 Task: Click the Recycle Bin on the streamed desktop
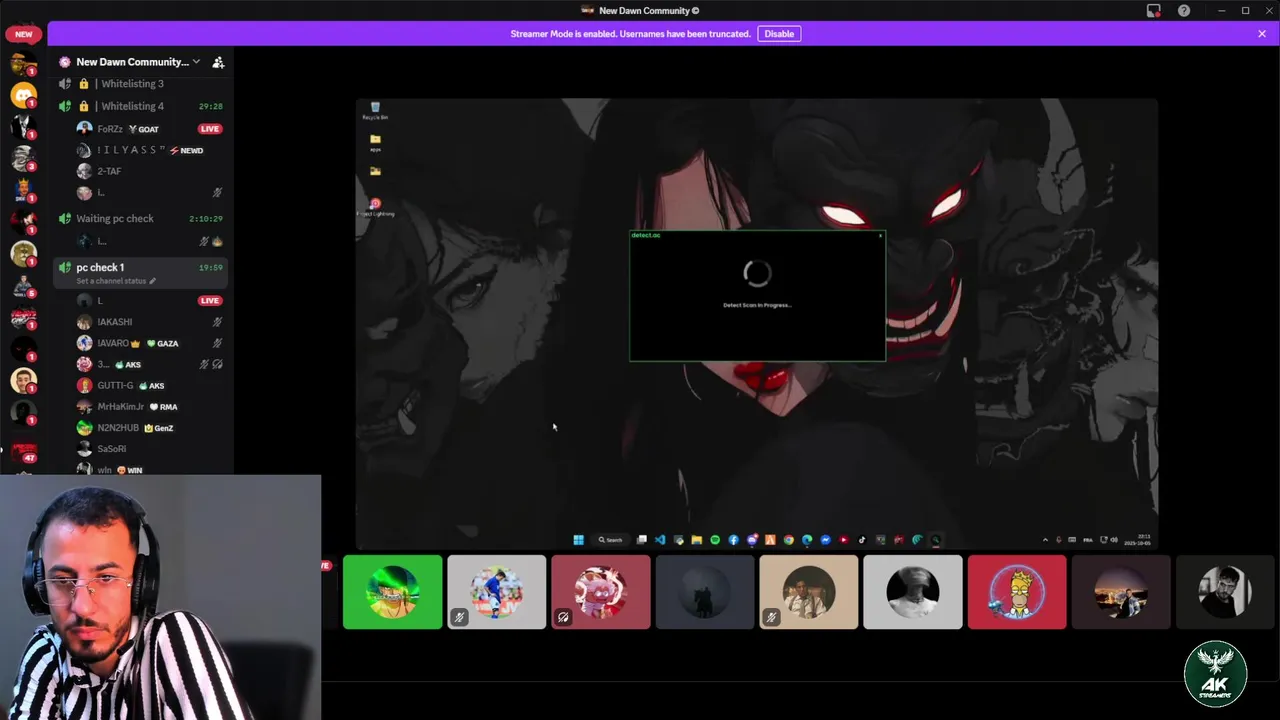click(375, 110)
